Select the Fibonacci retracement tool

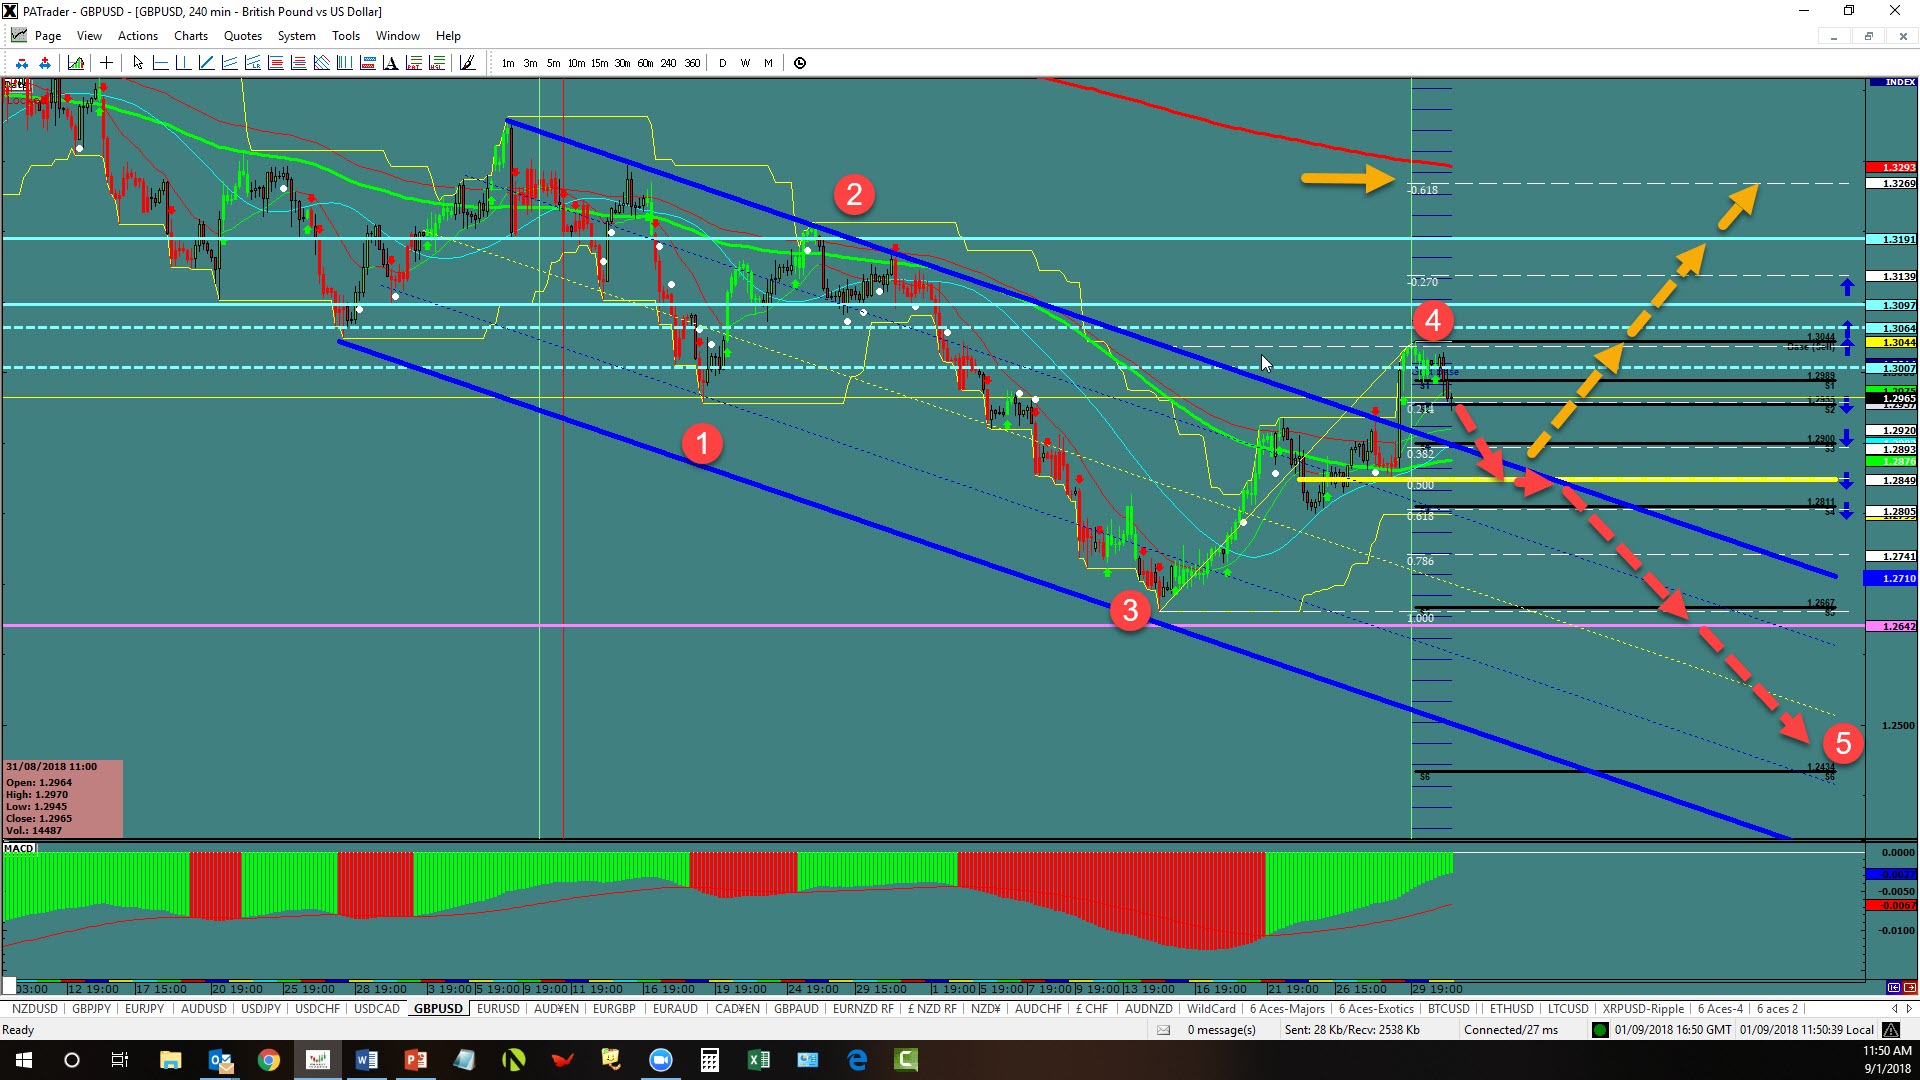(275, 63)
